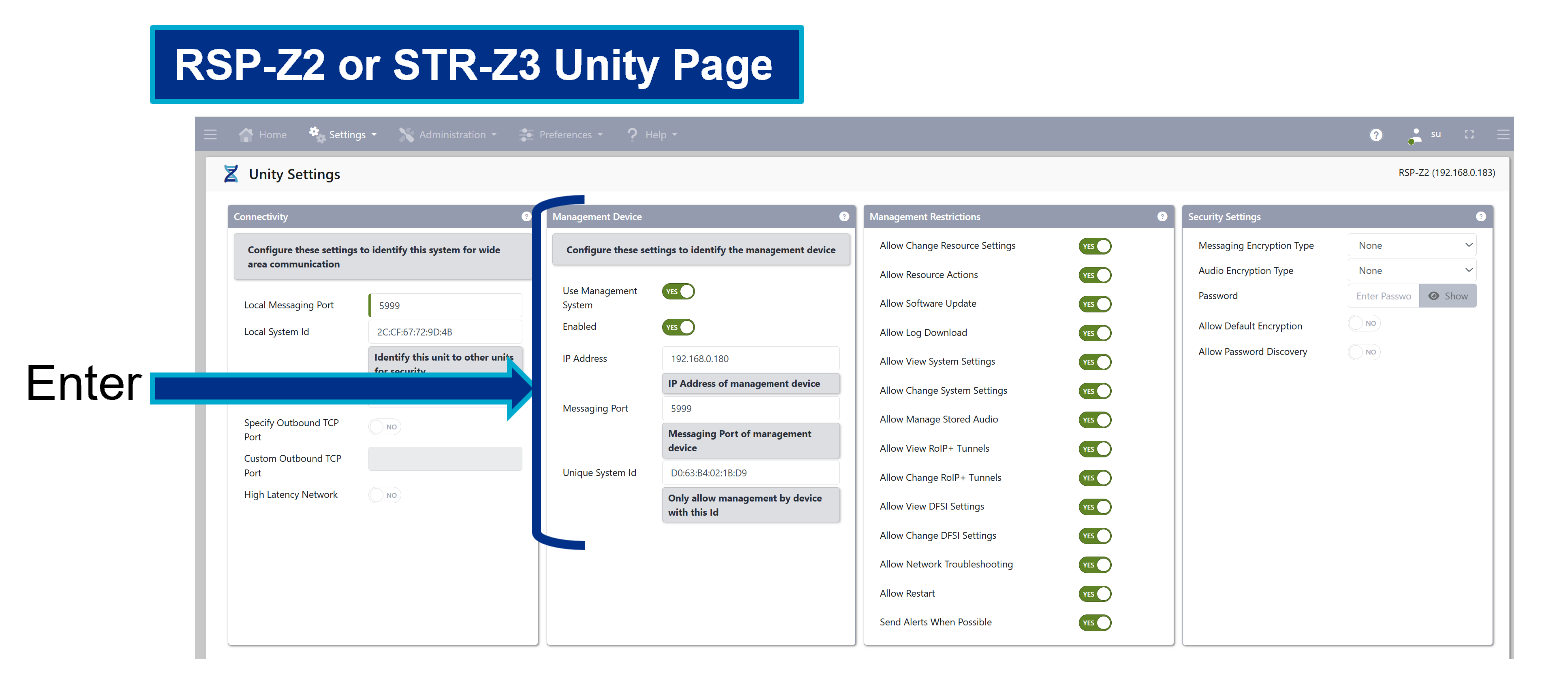Toggle Allow Change RoIP+ Tunnels switch
The image size is (1548, 675).
pos(1095,478)
